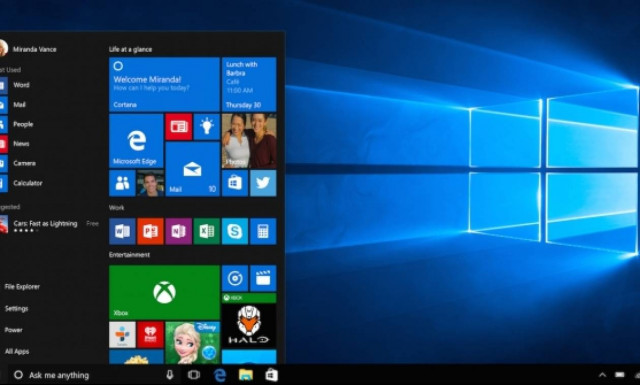Click the Power option
This screenshot has width=640, height=385.
pos(13,330)
